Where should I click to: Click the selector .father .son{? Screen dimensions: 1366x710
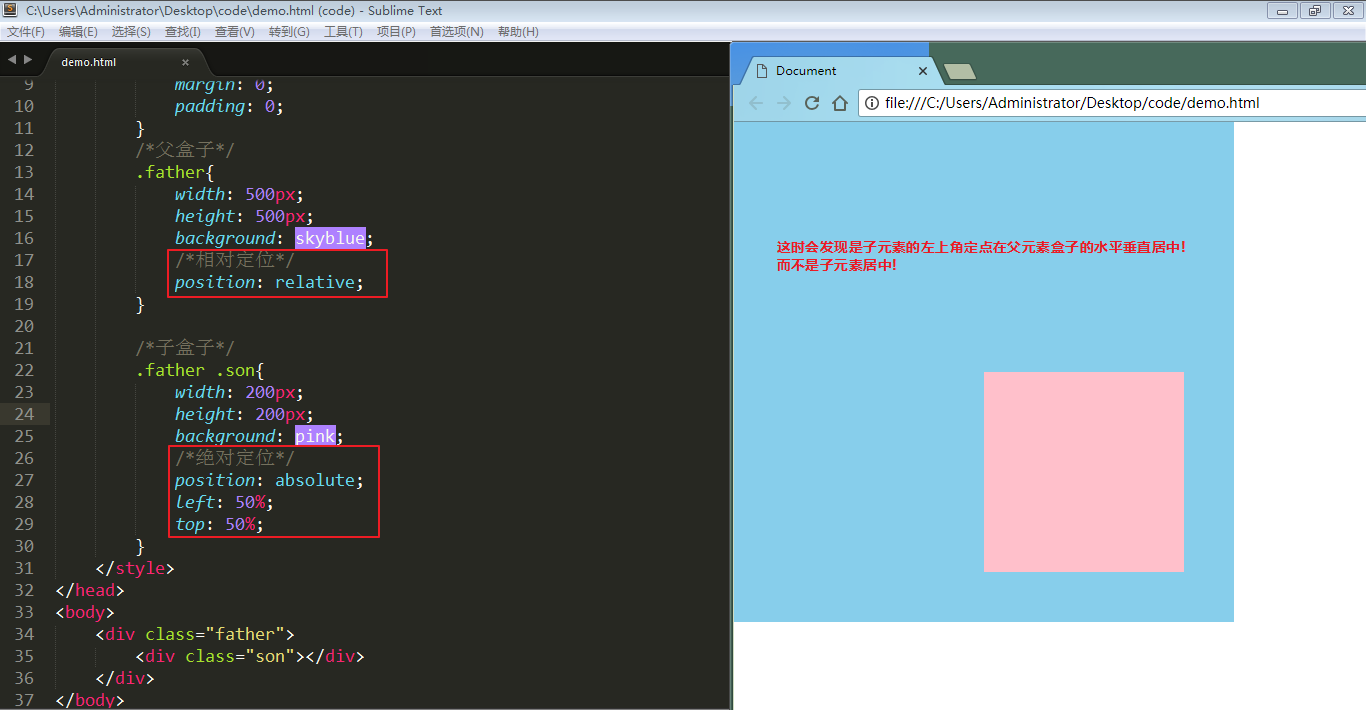[x=200, y=370]
